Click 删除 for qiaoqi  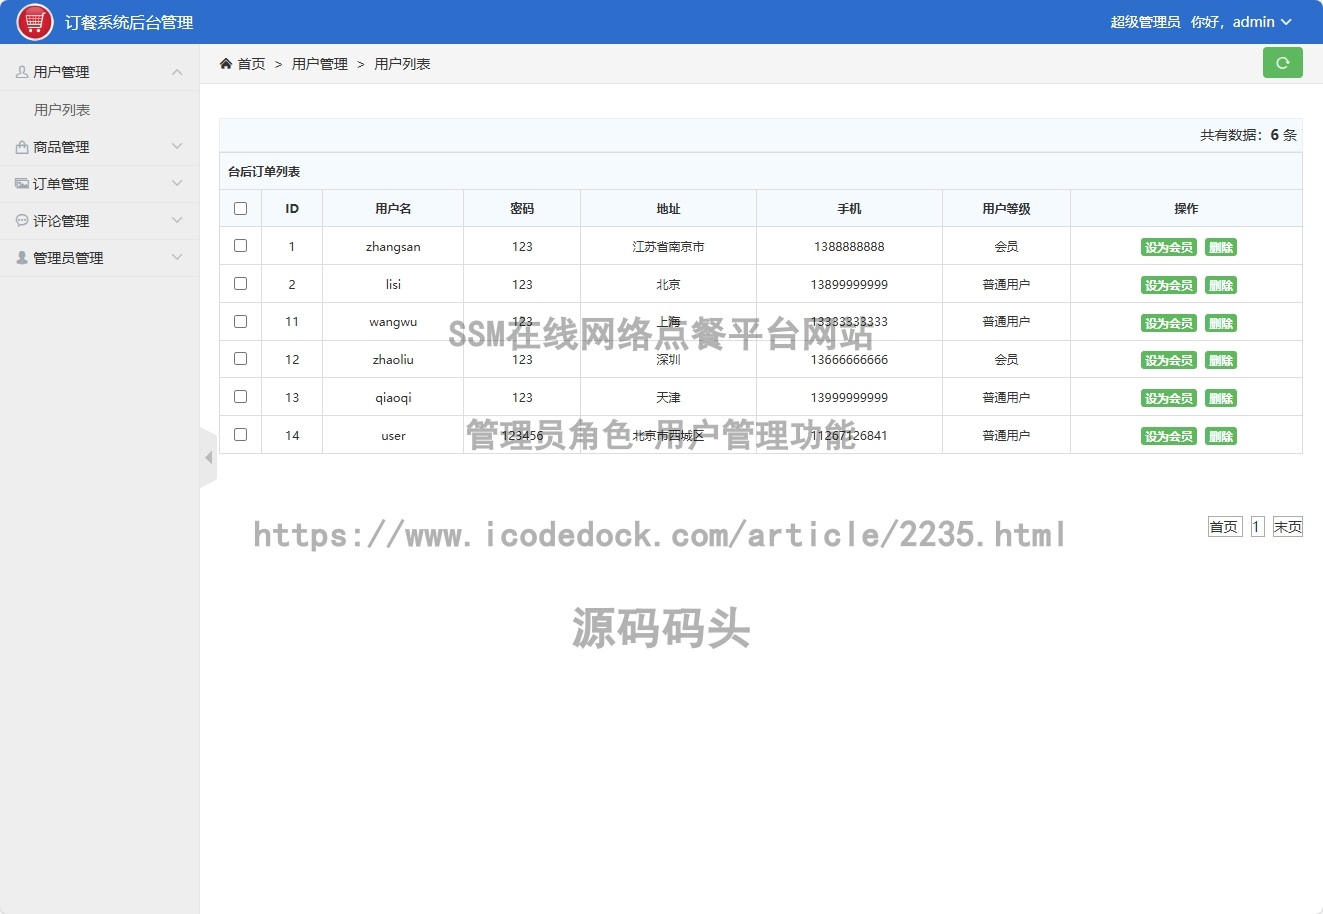point(1221,398)
